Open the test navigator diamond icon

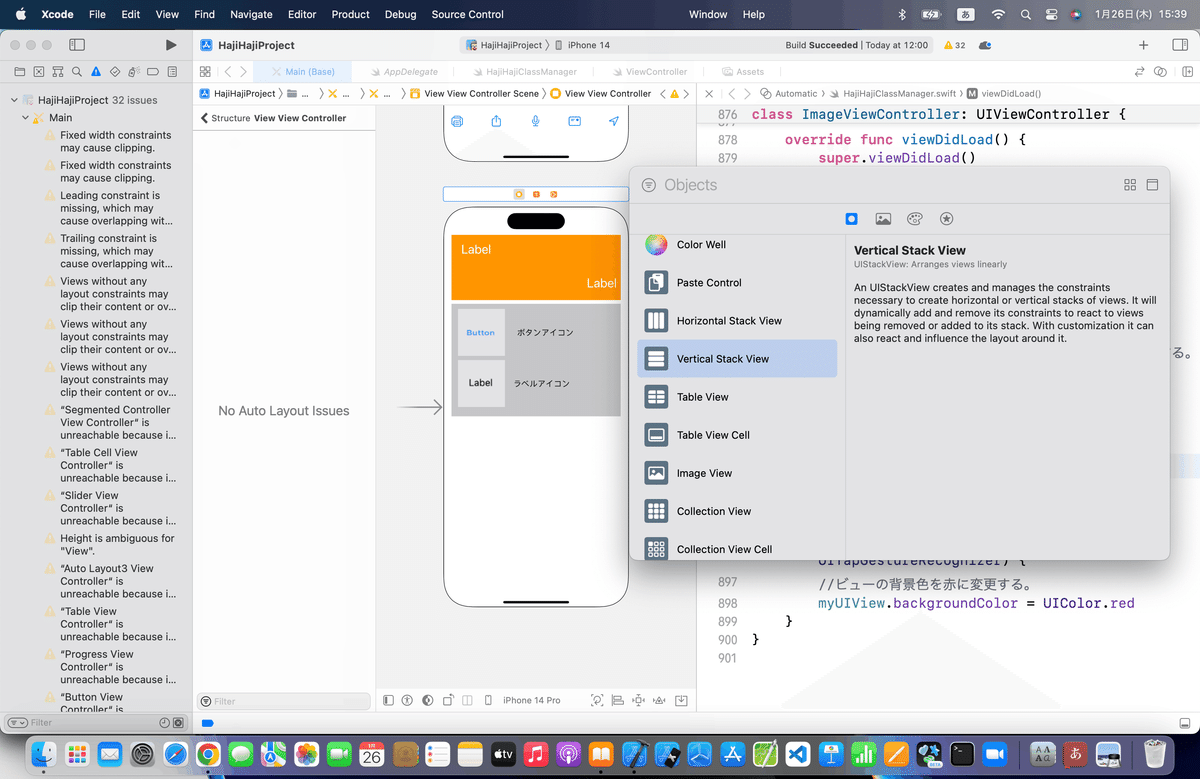coord(115,72)
